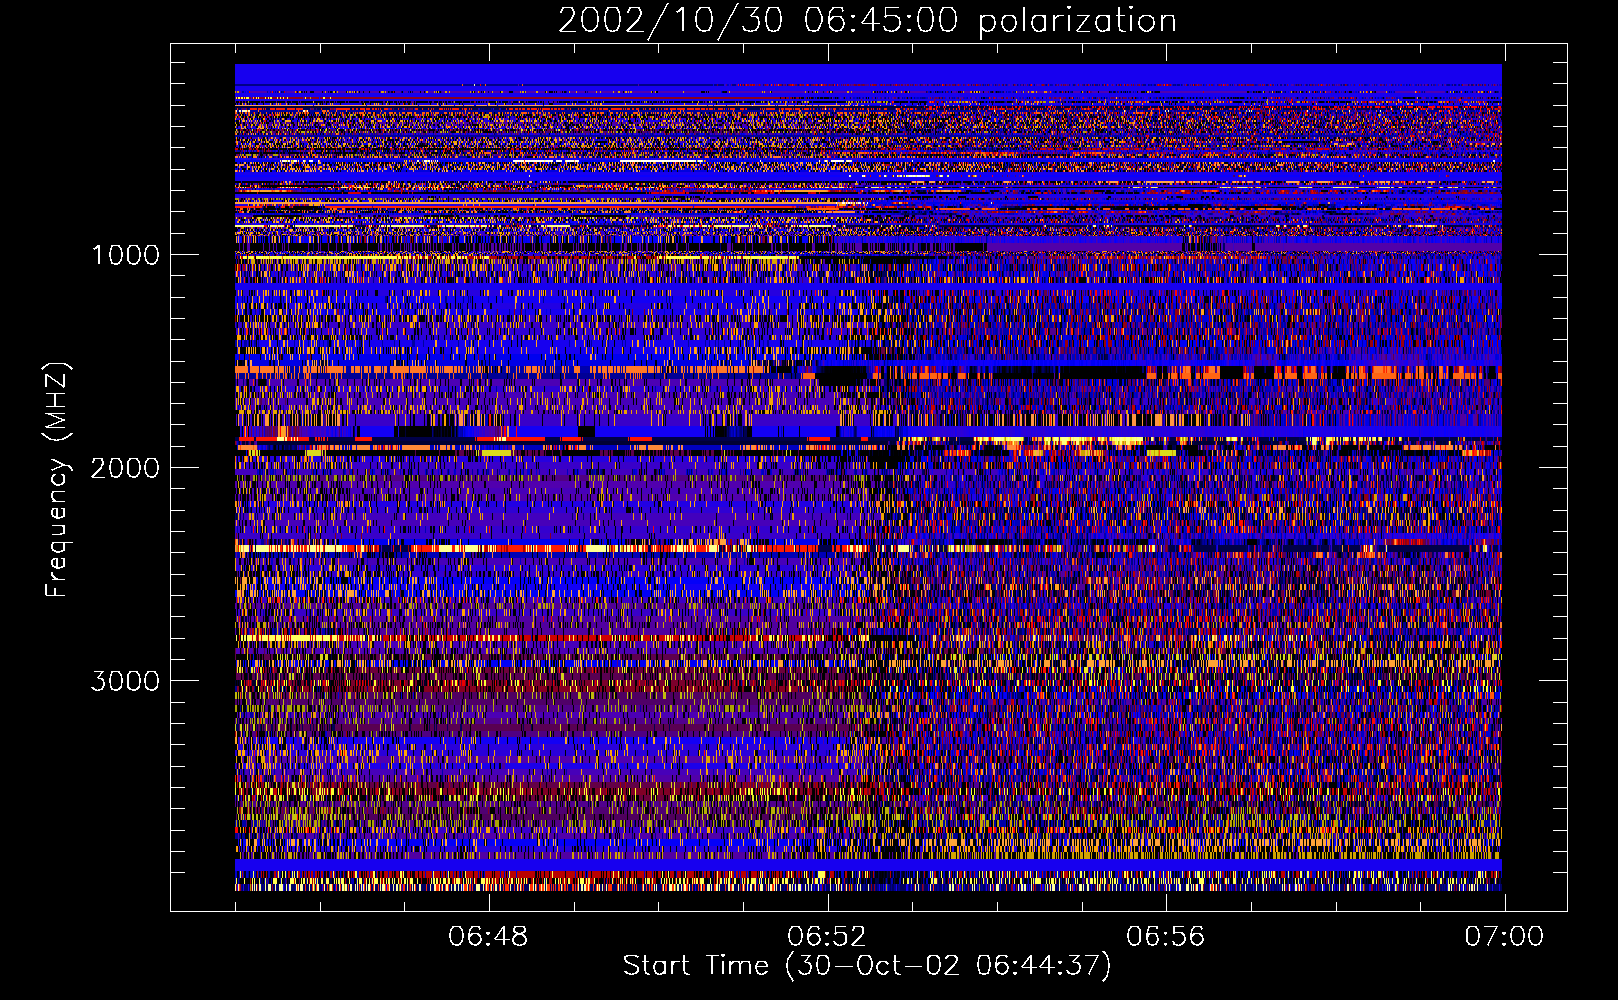Click the 06:56 time tick label
This screenshot has width=1618, height=1000.
1166,937
